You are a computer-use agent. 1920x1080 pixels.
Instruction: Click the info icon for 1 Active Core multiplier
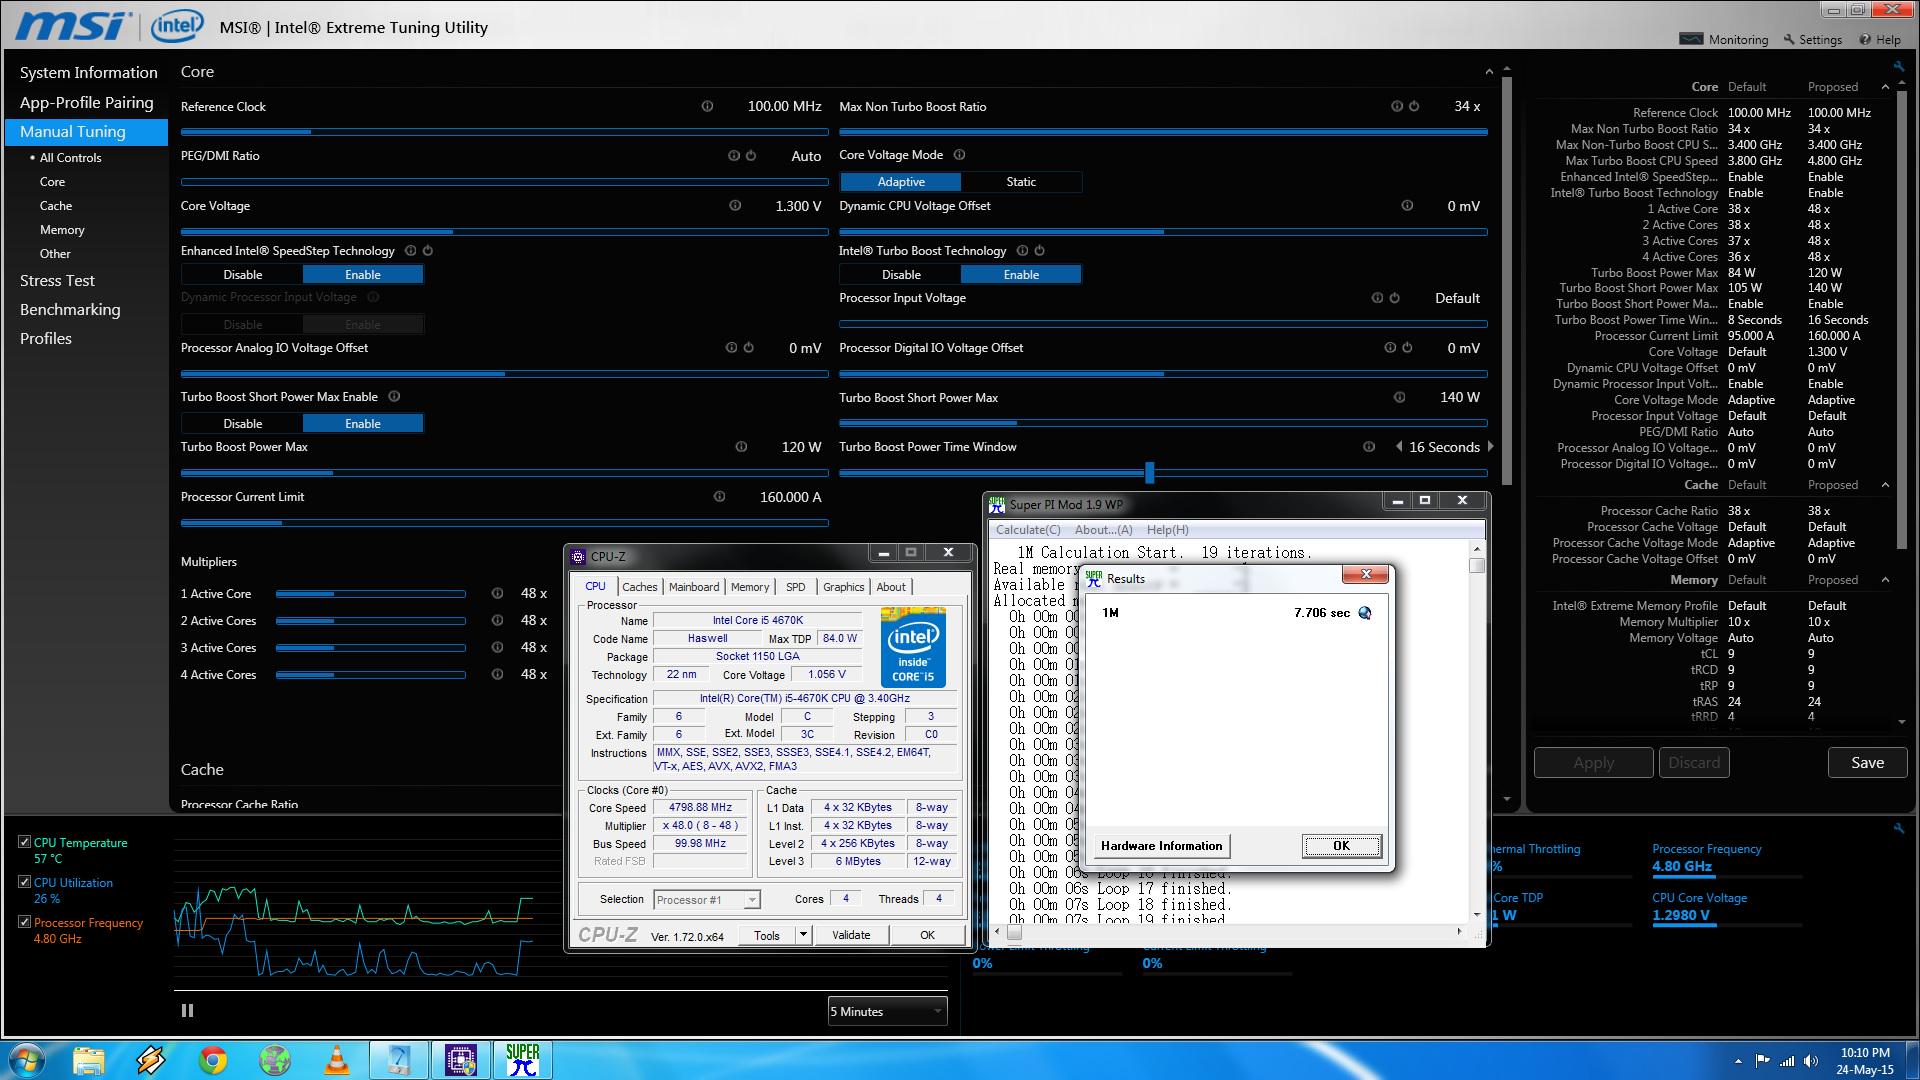[497, 594]
